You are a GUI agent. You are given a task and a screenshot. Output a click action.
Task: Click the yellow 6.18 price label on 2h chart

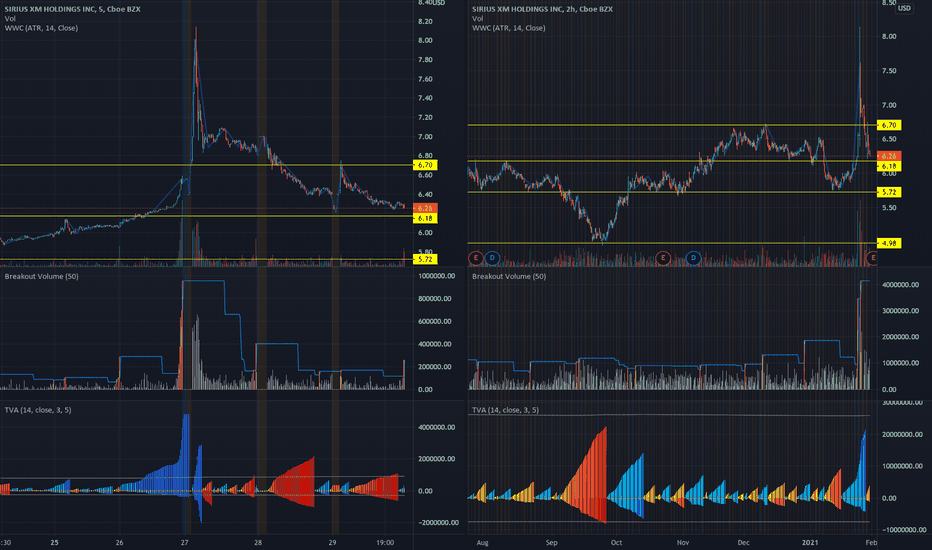(x=889, y=166)
